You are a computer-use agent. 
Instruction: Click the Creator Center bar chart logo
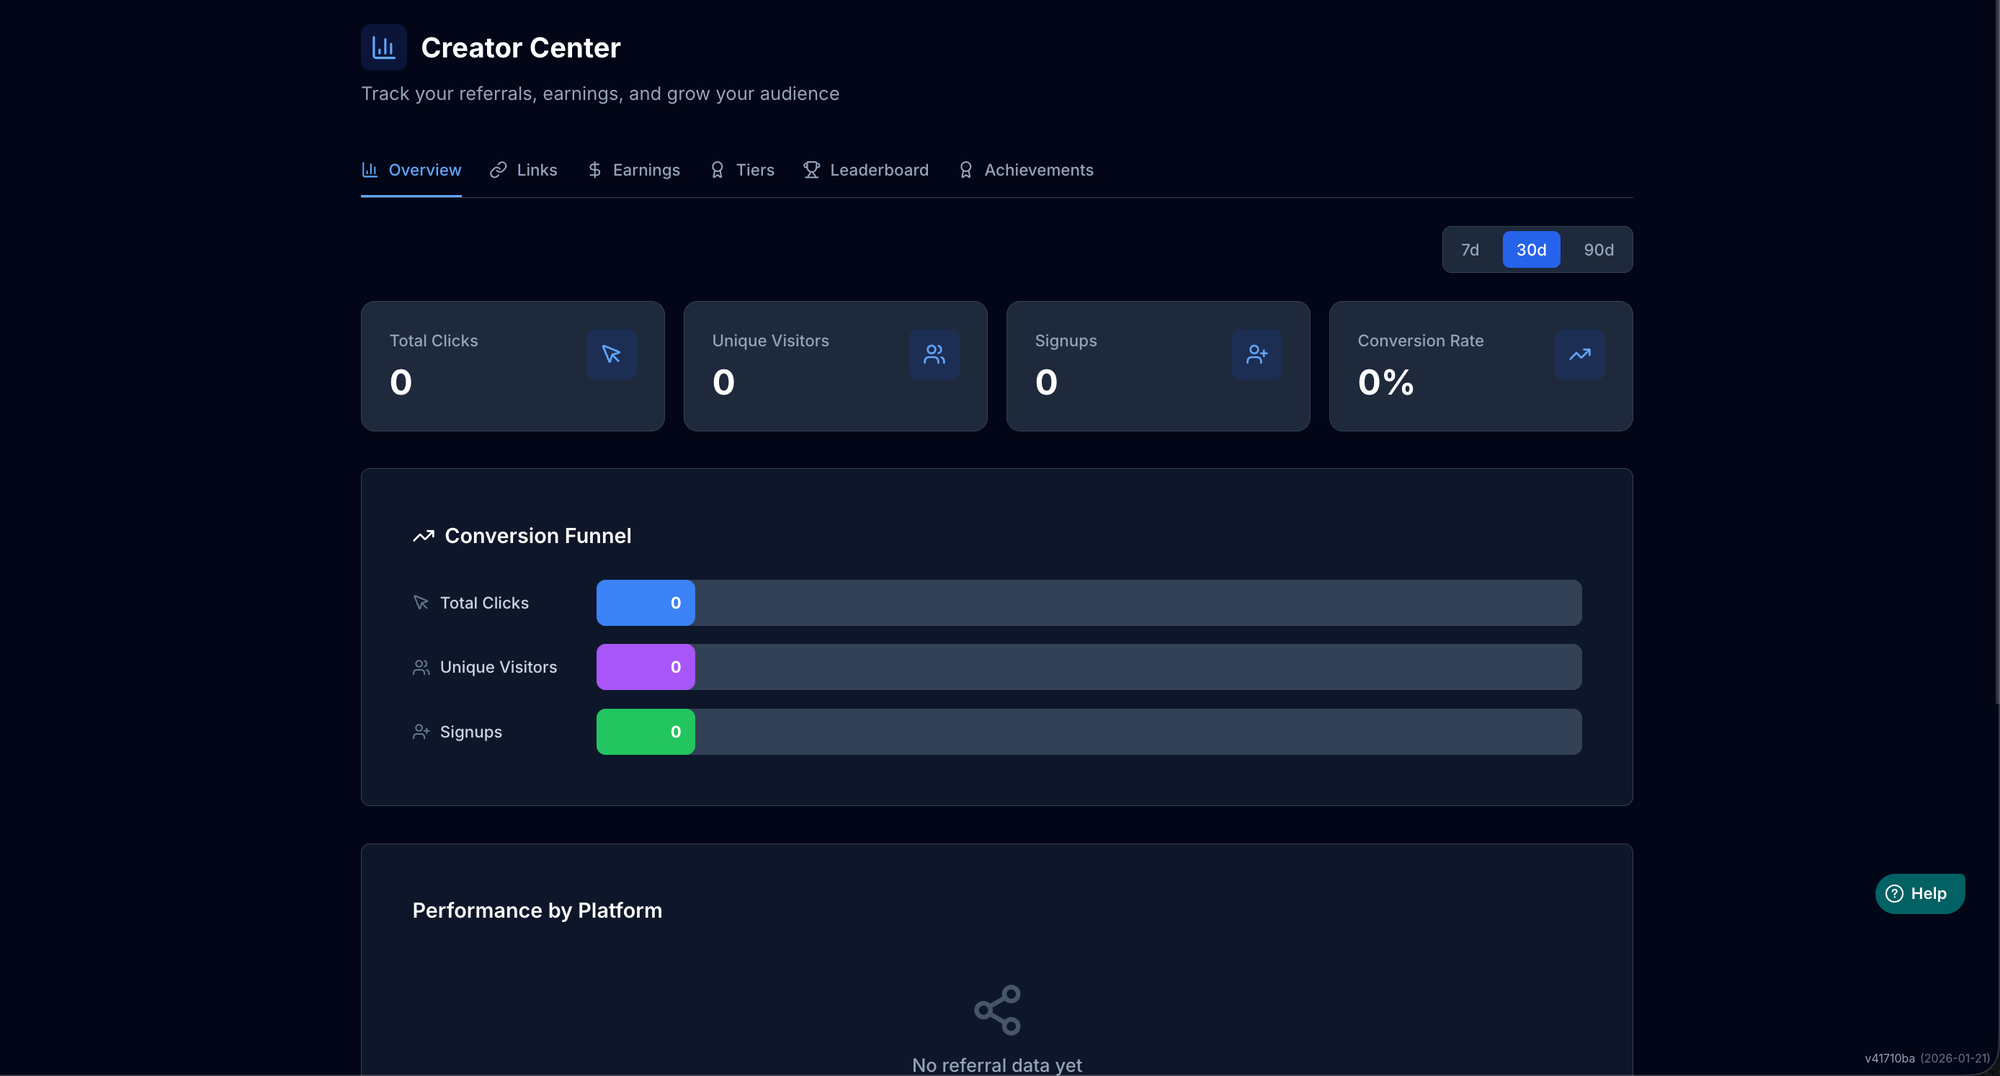(x=383, y=47)
